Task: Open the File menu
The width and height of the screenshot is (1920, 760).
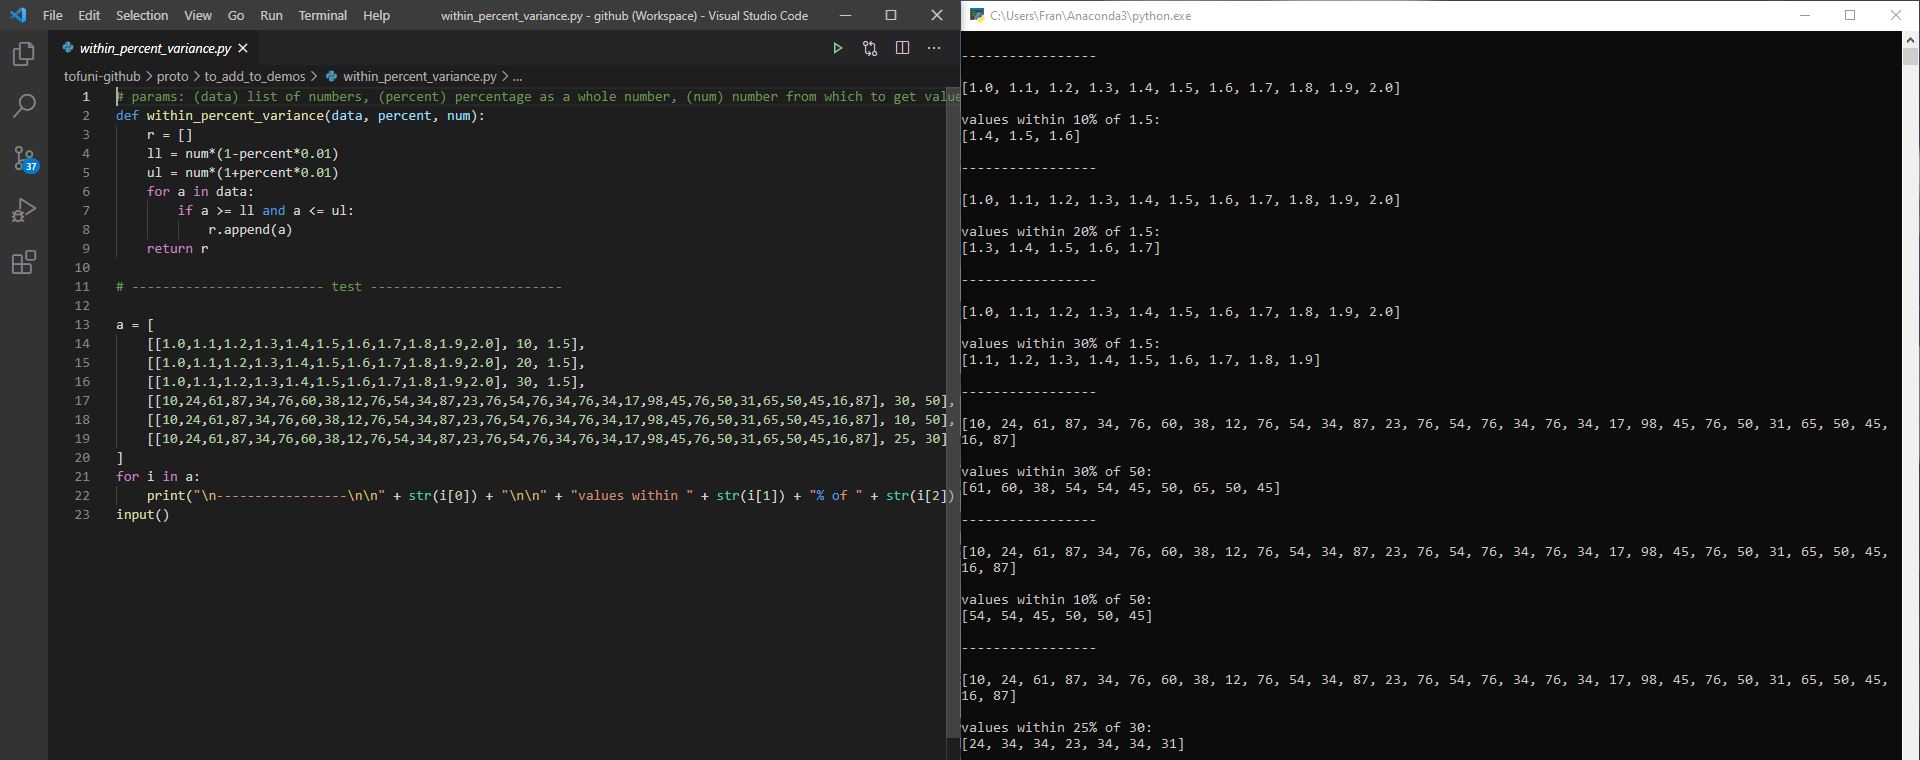Action: point(53,15)
